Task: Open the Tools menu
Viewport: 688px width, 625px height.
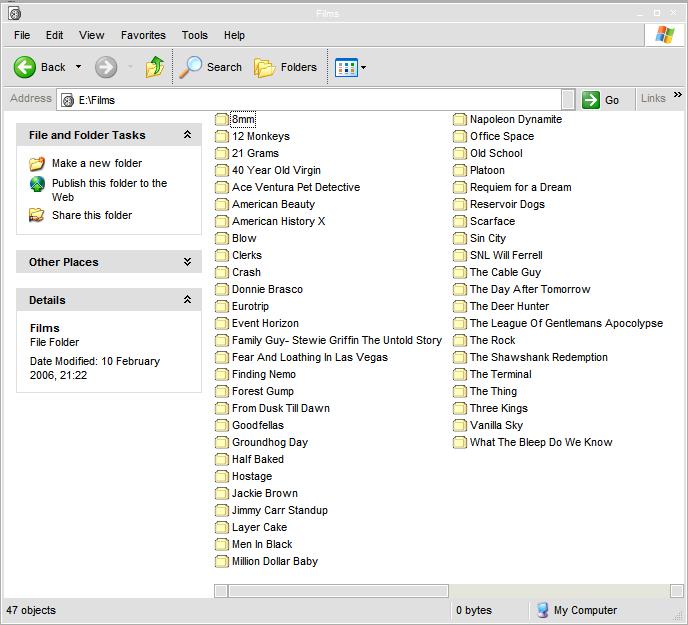Action: 194,35
